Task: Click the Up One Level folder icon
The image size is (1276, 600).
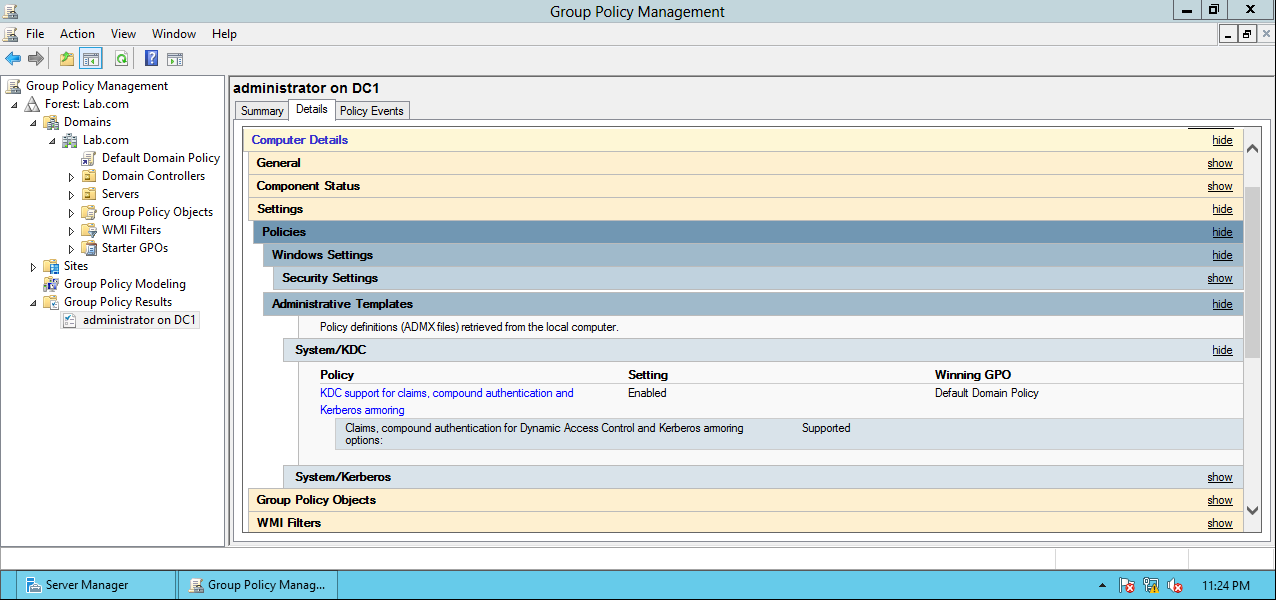Action: pyautogui.click(x=66, y=58)
